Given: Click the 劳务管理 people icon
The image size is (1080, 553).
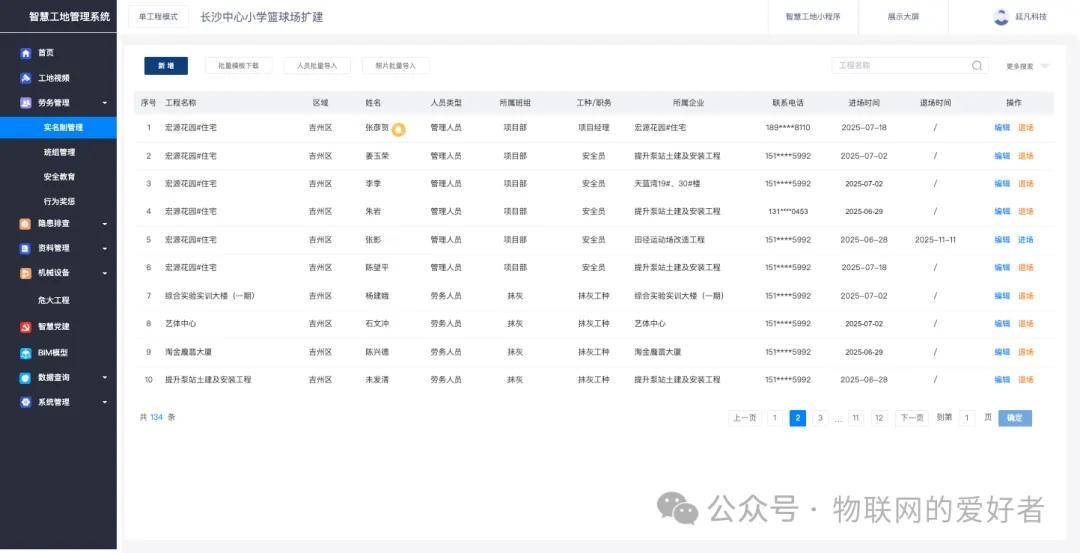Looking at the screenshot, I should (x=25, y=103).
